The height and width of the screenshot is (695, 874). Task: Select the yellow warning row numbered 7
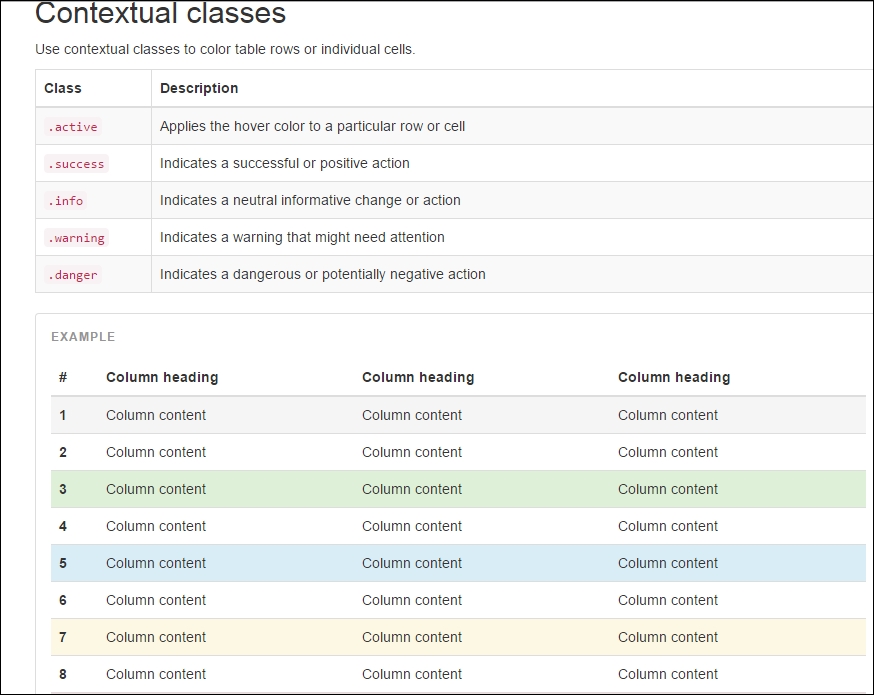click(x=458, y=637)
